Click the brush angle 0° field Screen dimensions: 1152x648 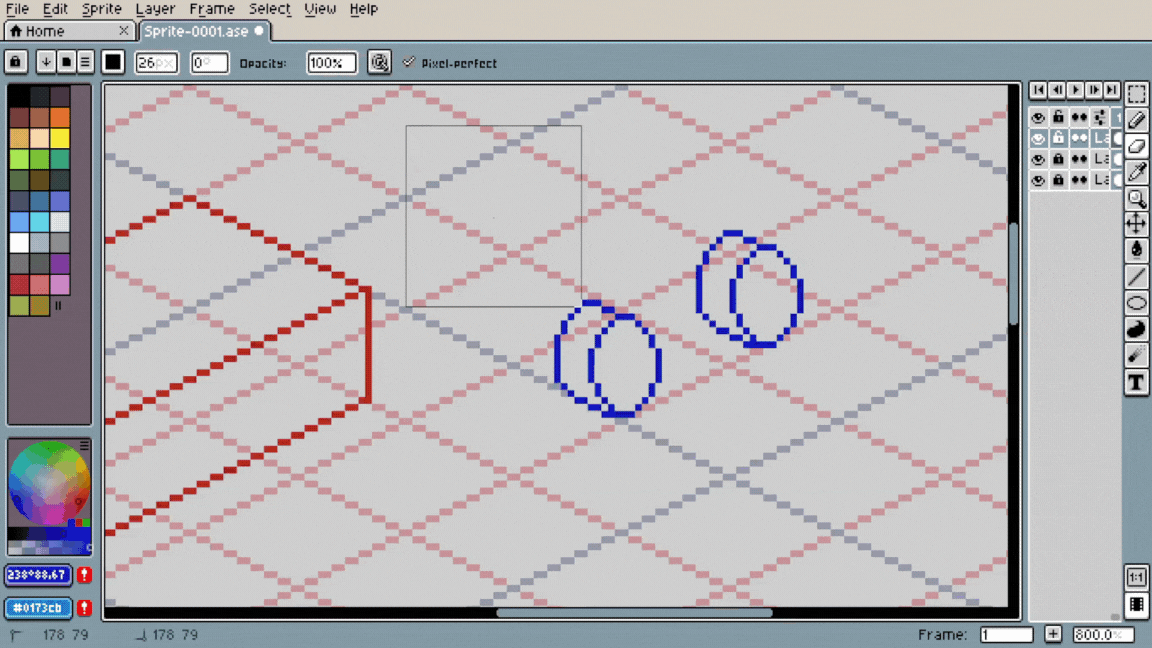click(209, 62)
